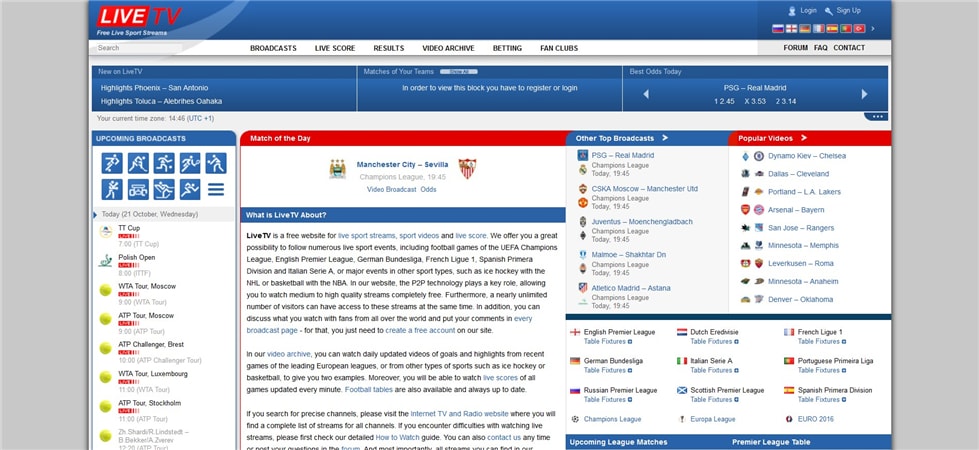The width and height of the screenshot is (979, 450).
Task: Click the Manchester City club crest
Action: pyautogui.click(x=338, y=169)
